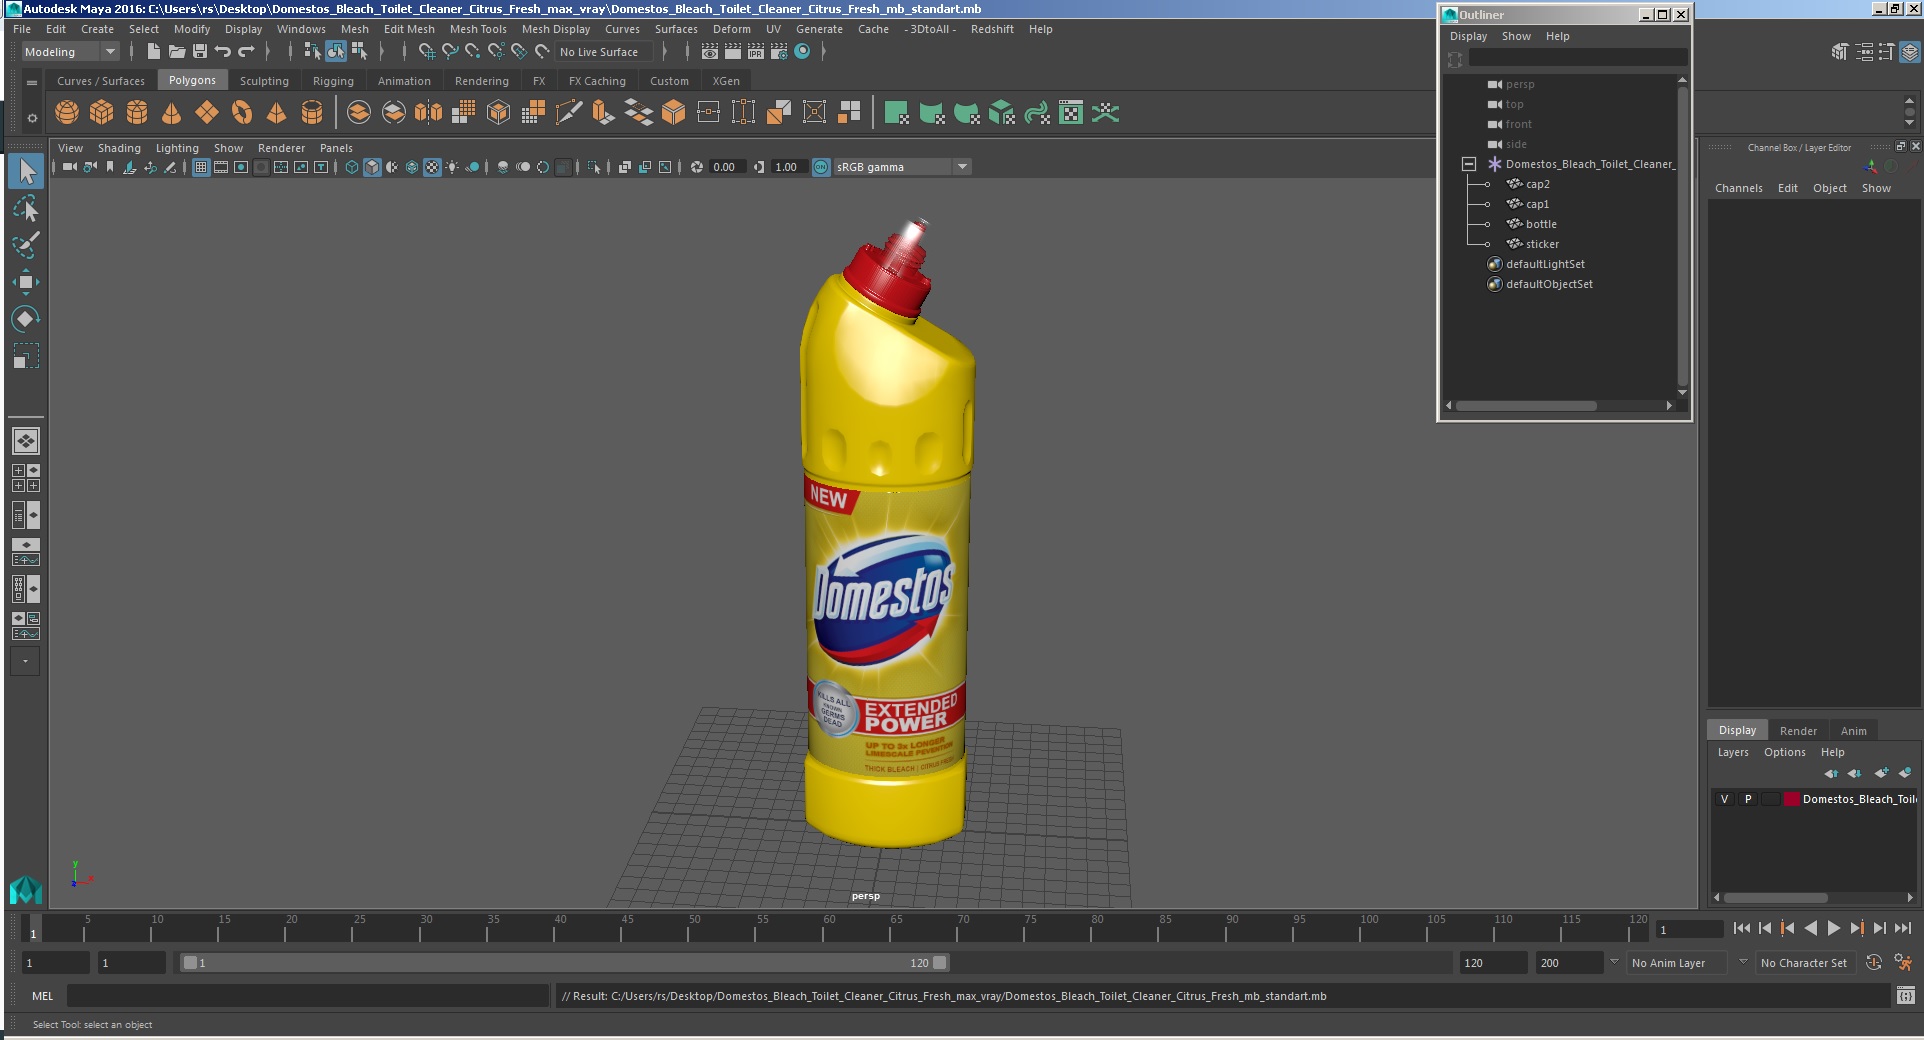This screenshot has height=1040, width=1924.
Task: Open the Shading panel menu
Action: [119, 148]
